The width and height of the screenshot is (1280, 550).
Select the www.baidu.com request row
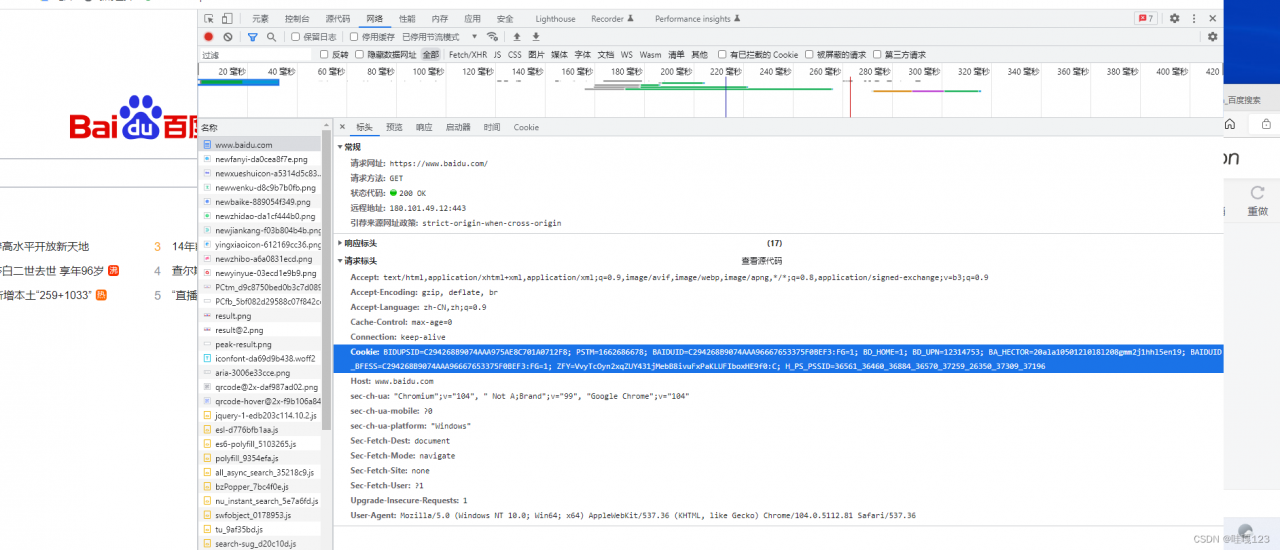coord(261,145)
